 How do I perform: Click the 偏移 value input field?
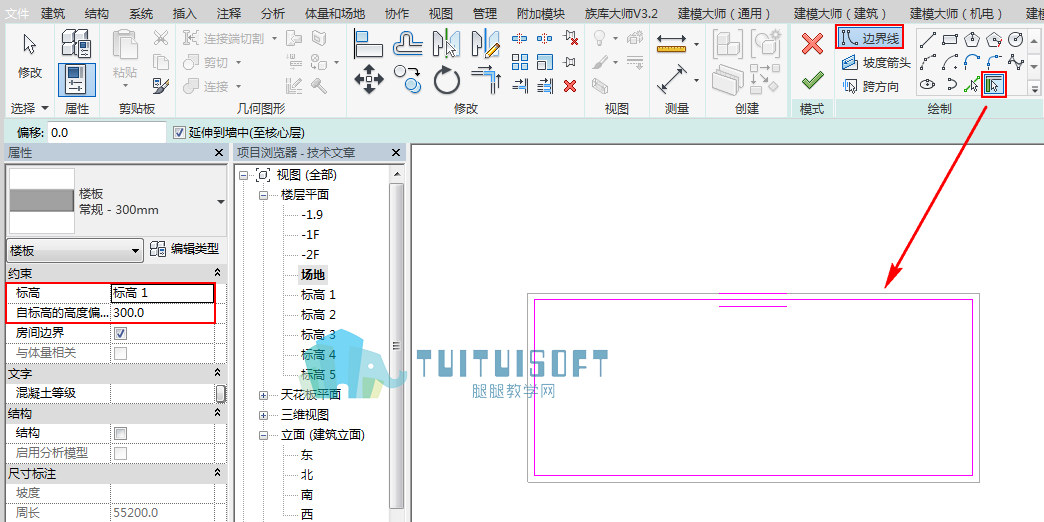(x=107, y=132)
